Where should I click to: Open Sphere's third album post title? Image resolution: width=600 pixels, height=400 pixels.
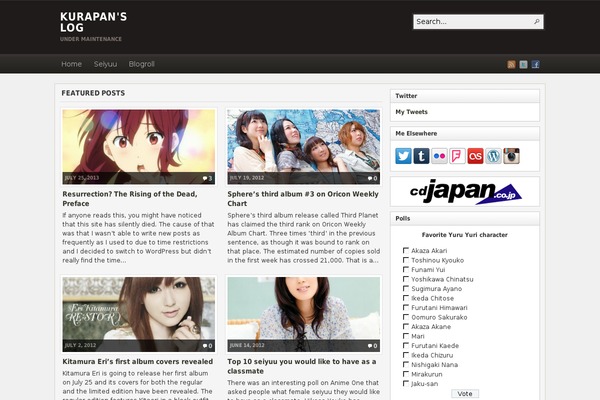click(x=303, y=199)
